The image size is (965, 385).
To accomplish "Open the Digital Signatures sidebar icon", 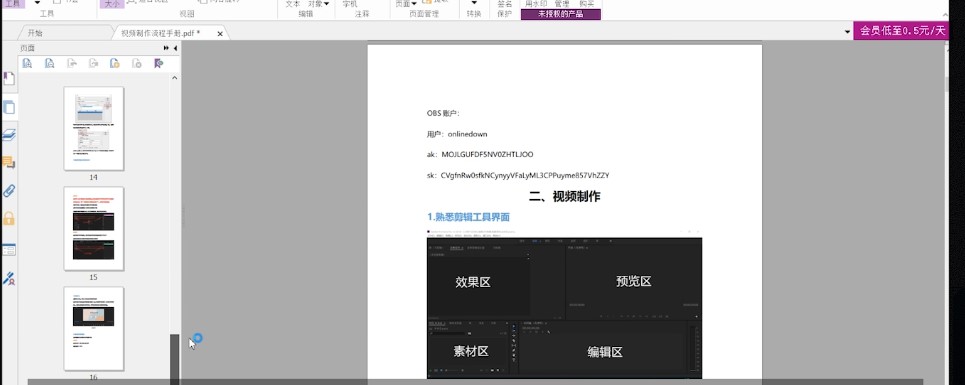I will tap(9, 279).
